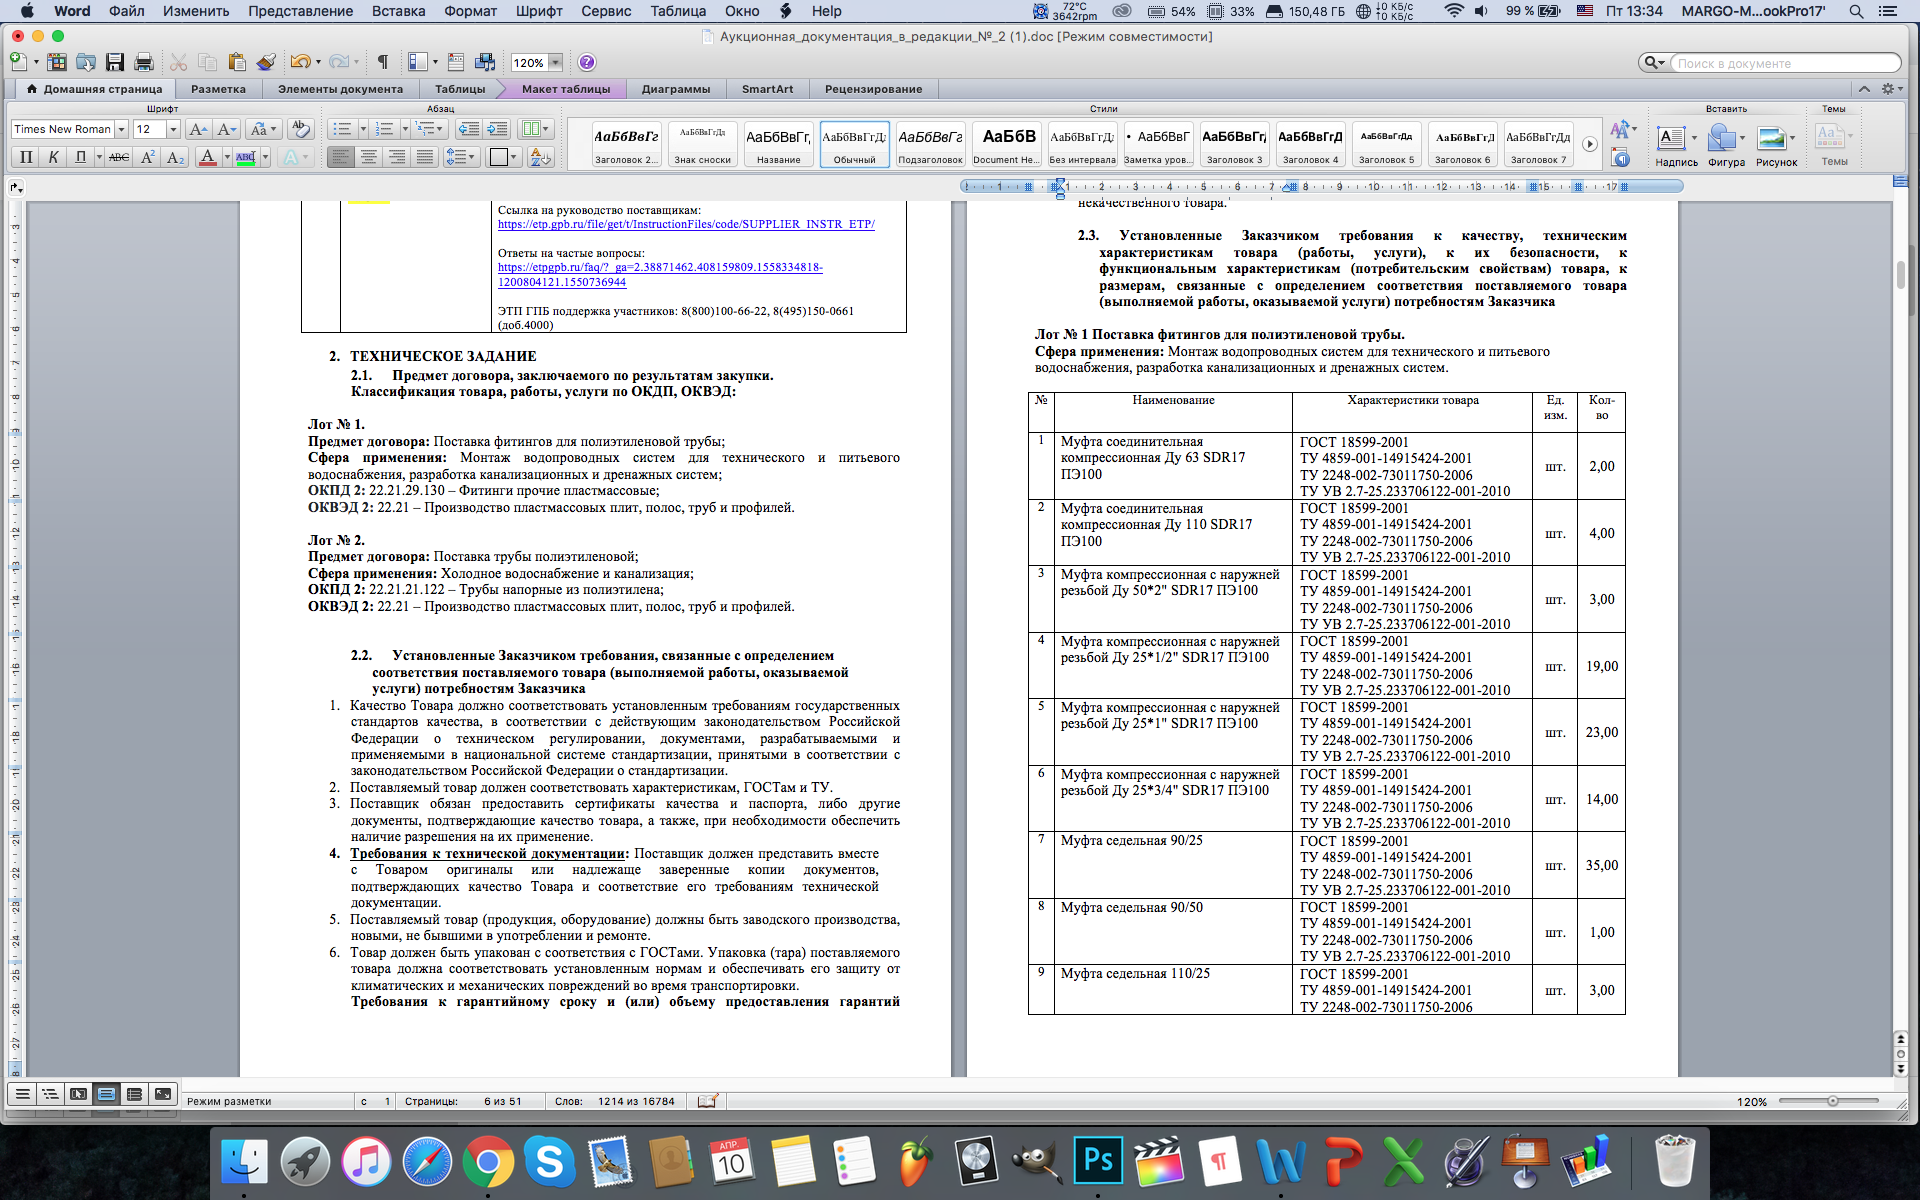Increase paragraph indent icon
The image size is (1920, 1200).
click(497, 129)
